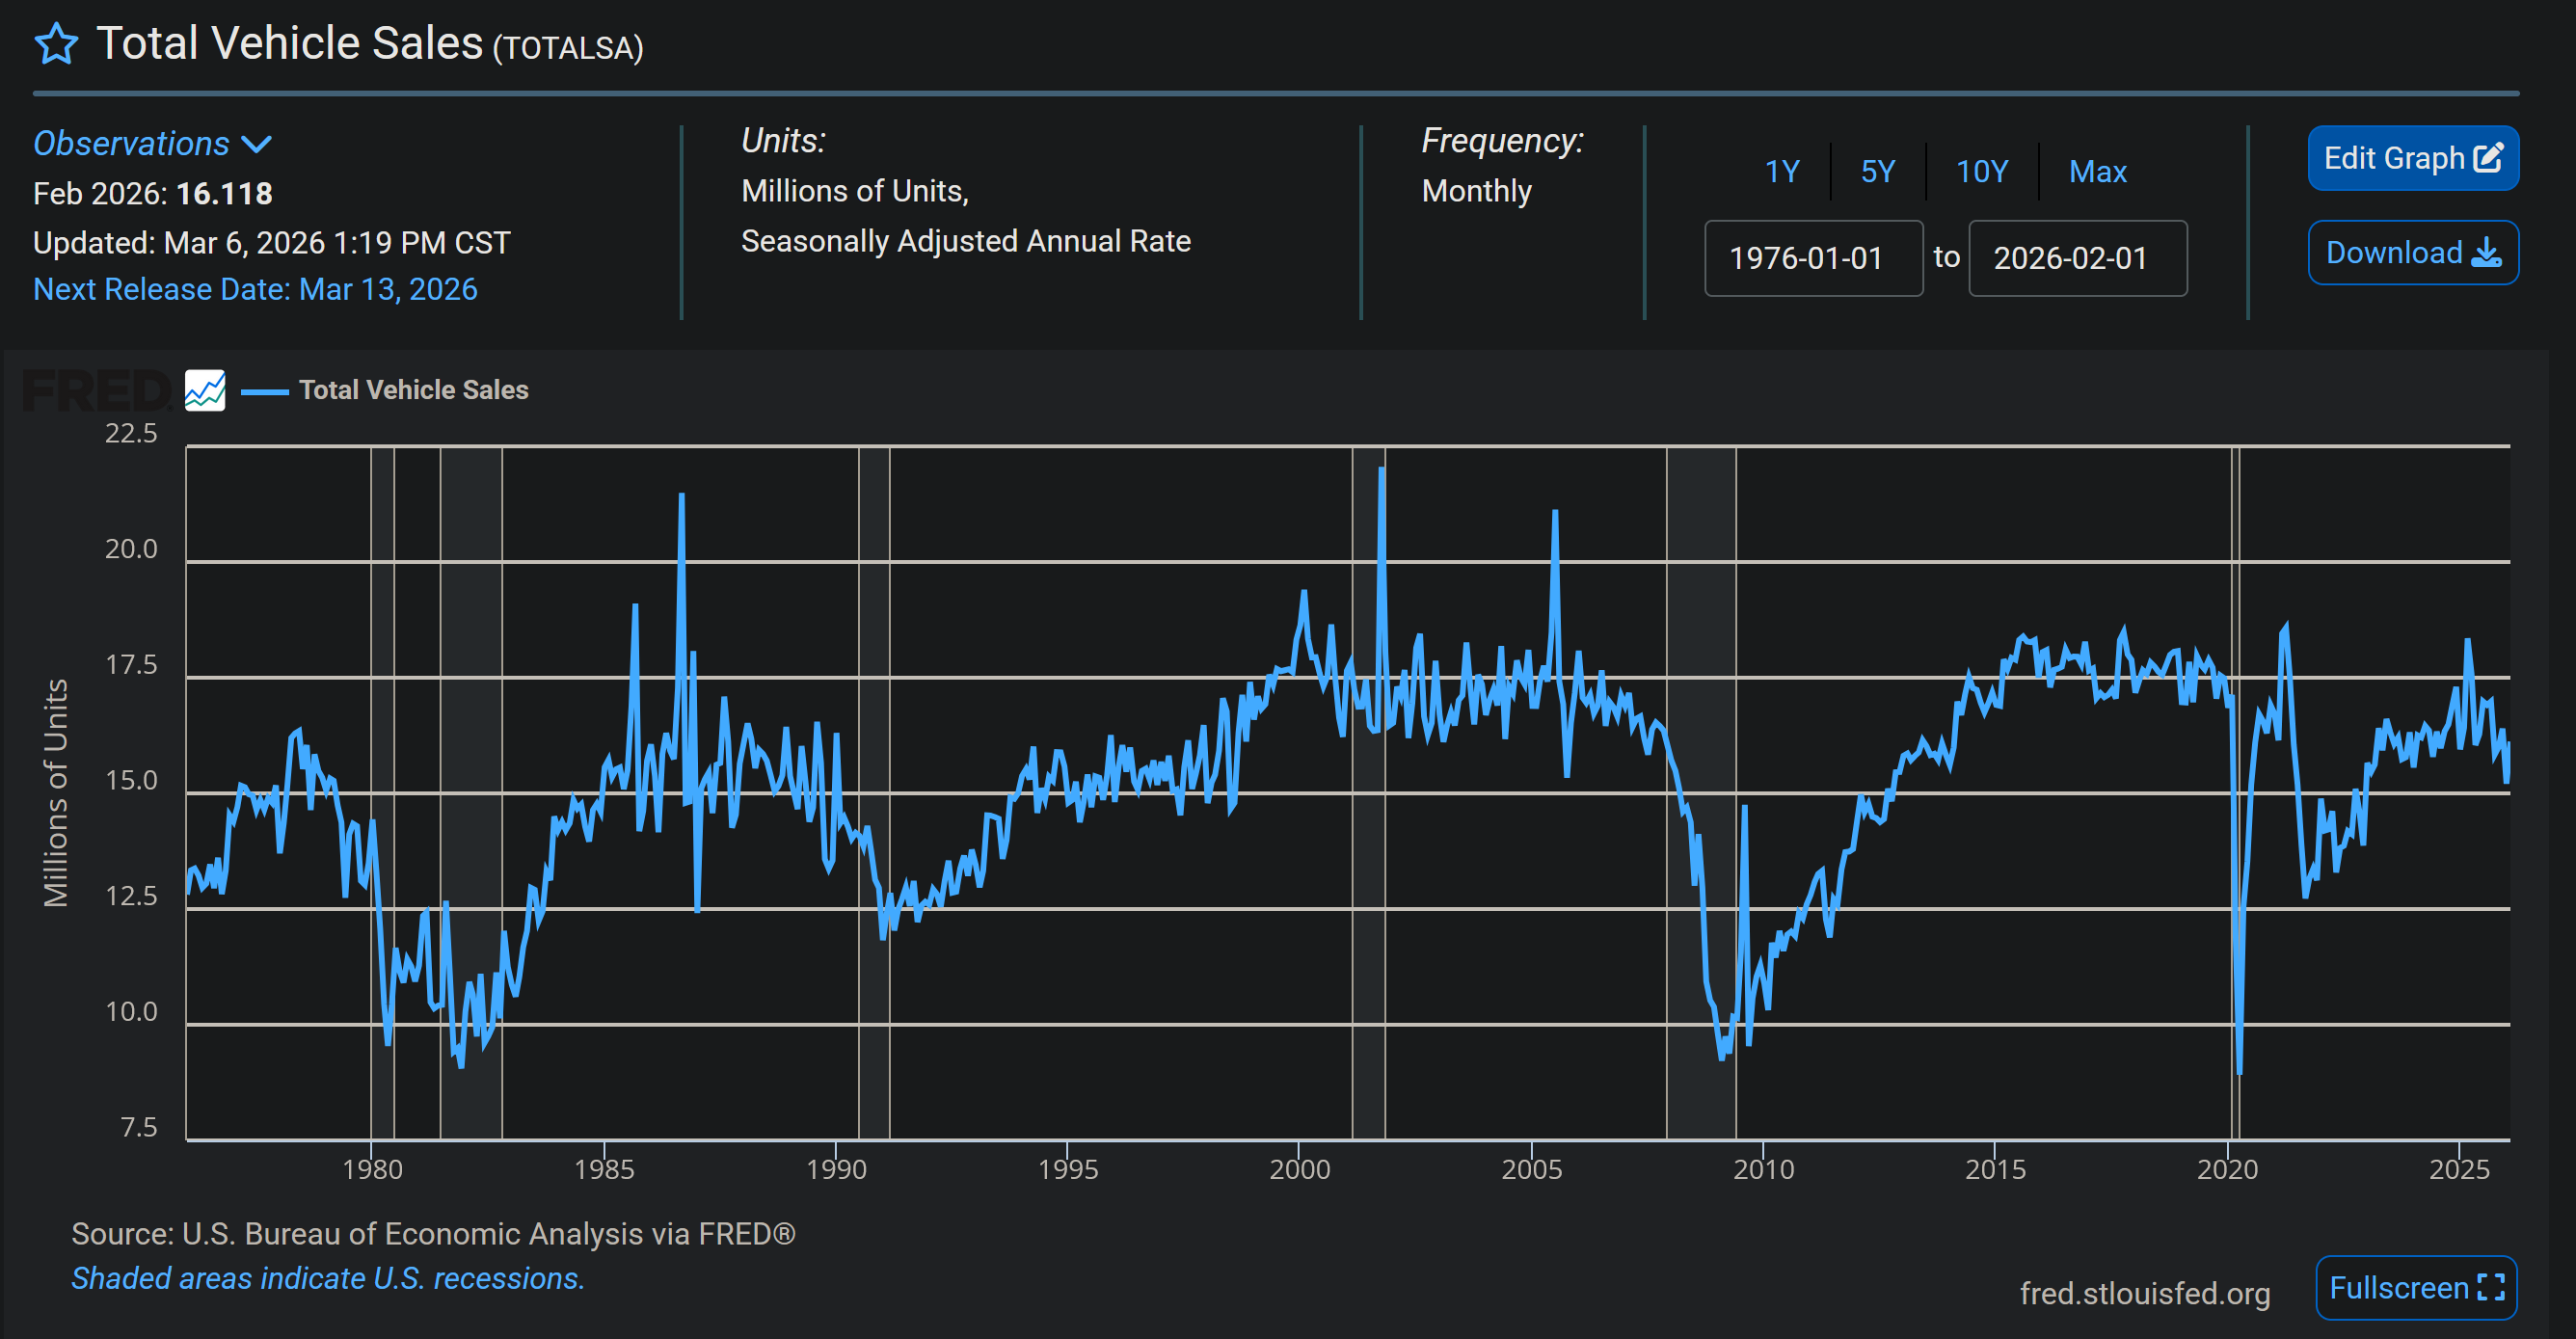Click the favorite star icon beside title
The height and width of the screenshot is (1339, 2576).
(56, 44)
